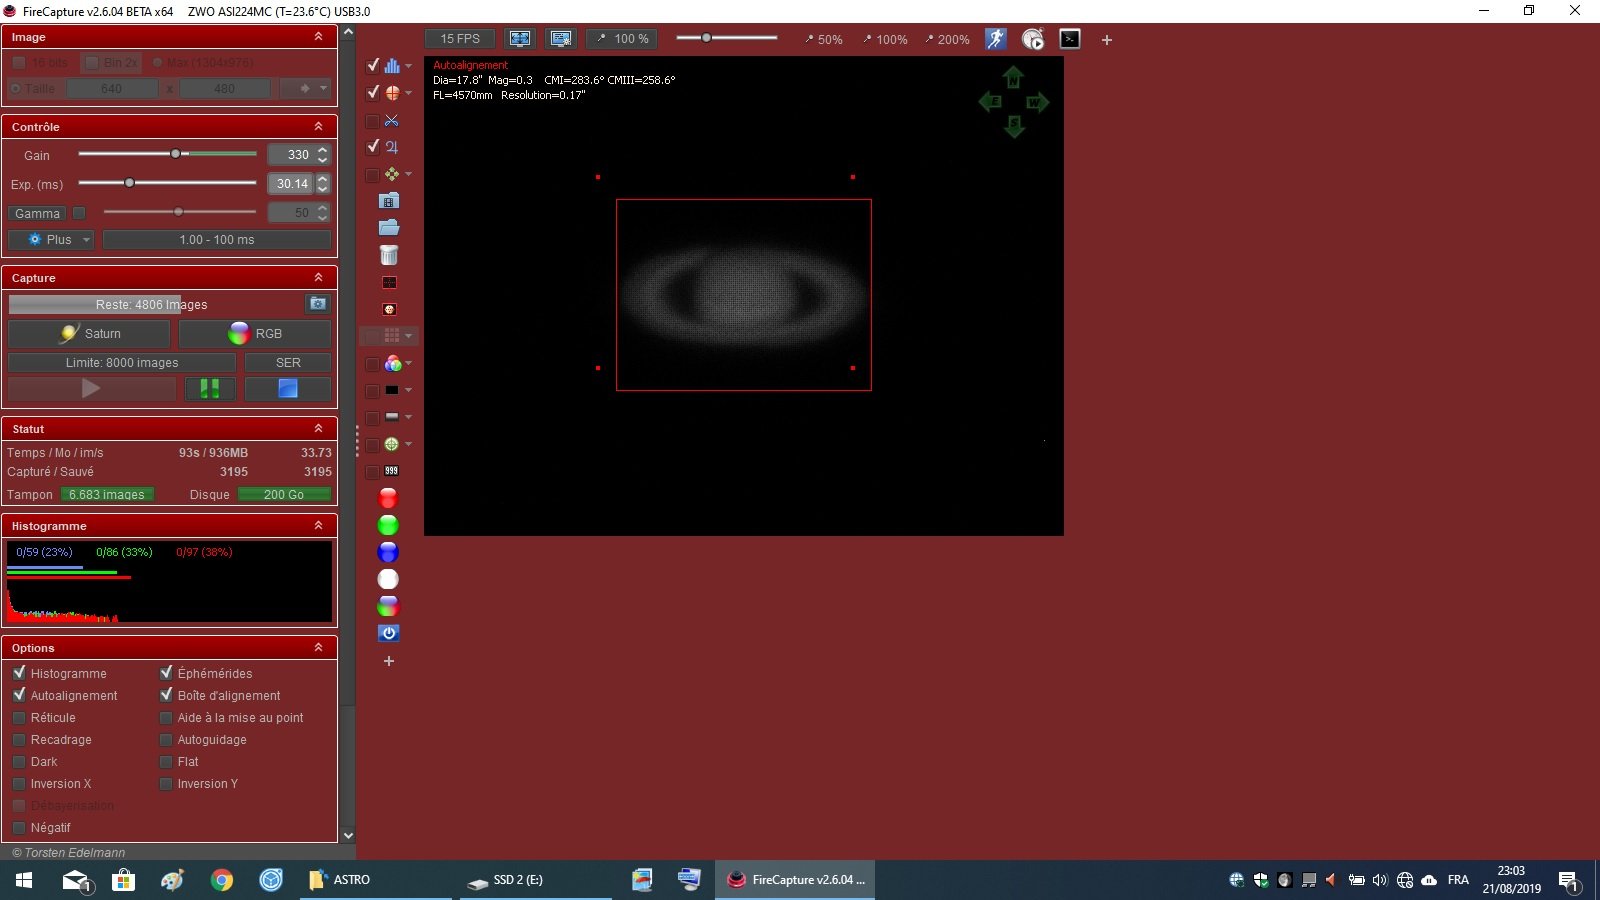Click the red channel ball icon
The width and height of the screenshot is (1600, 900).
pos(388,498)
